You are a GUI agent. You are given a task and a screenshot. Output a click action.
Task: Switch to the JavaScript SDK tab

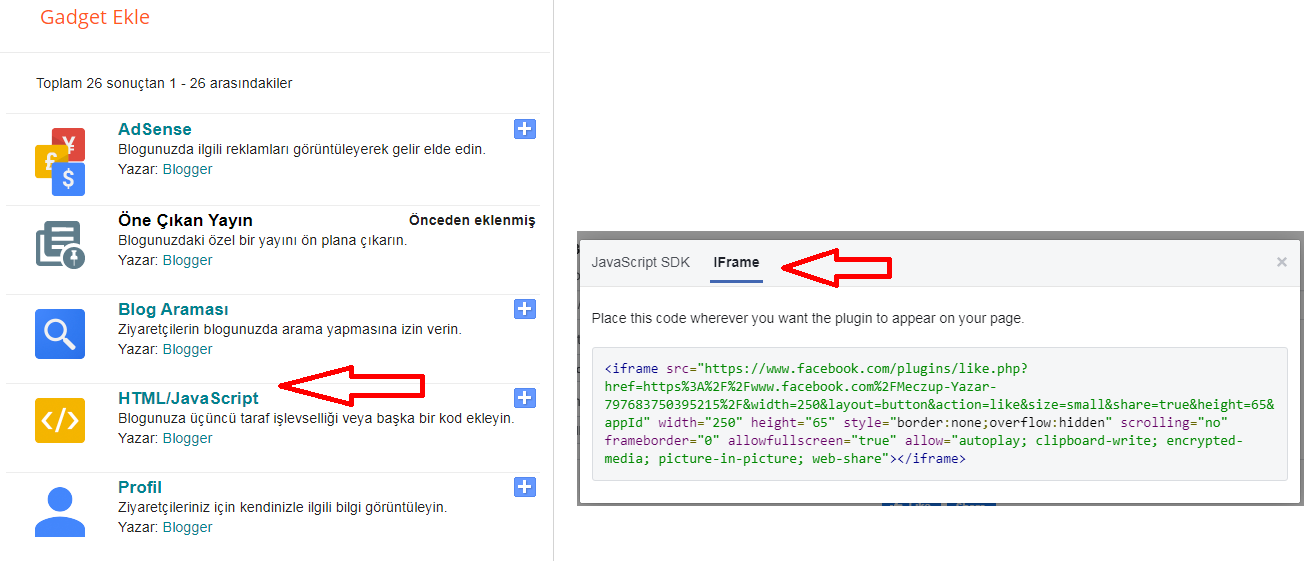(x=641, y=262)
